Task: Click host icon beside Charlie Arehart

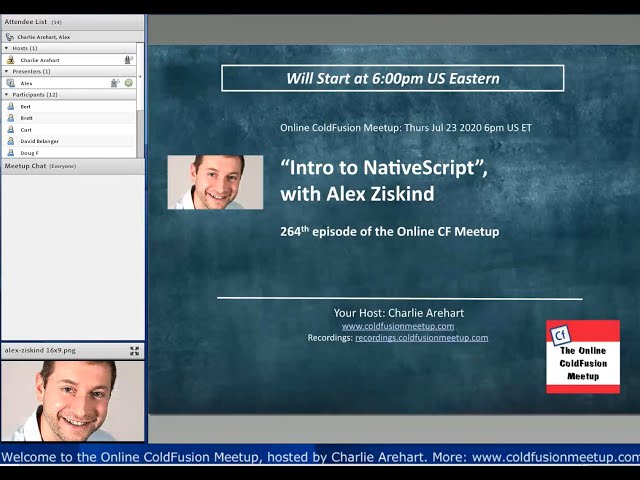Action: click(x=11, y=60)
